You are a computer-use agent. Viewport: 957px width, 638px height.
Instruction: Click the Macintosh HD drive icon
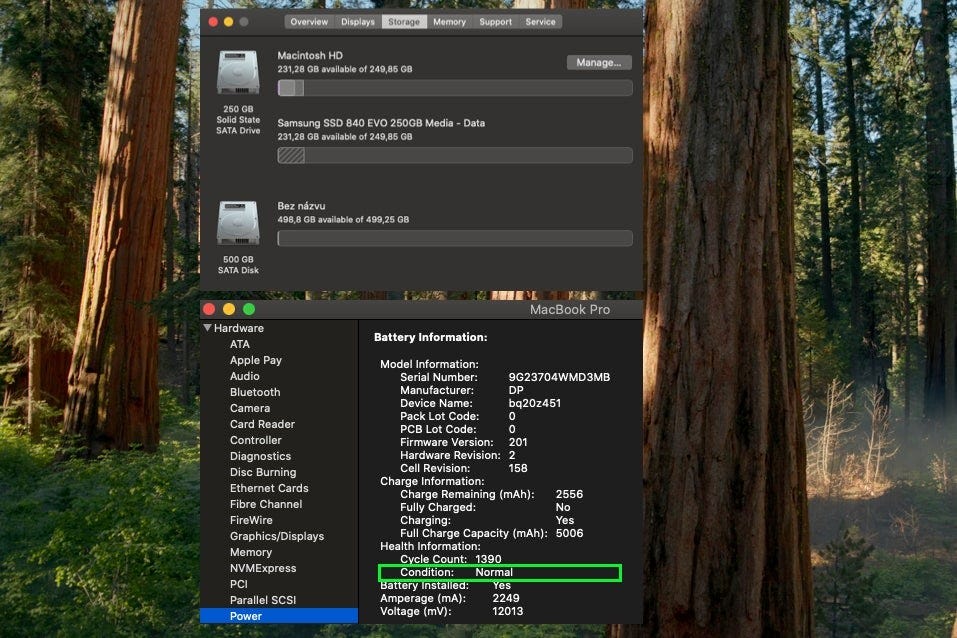tap(237, 73)
